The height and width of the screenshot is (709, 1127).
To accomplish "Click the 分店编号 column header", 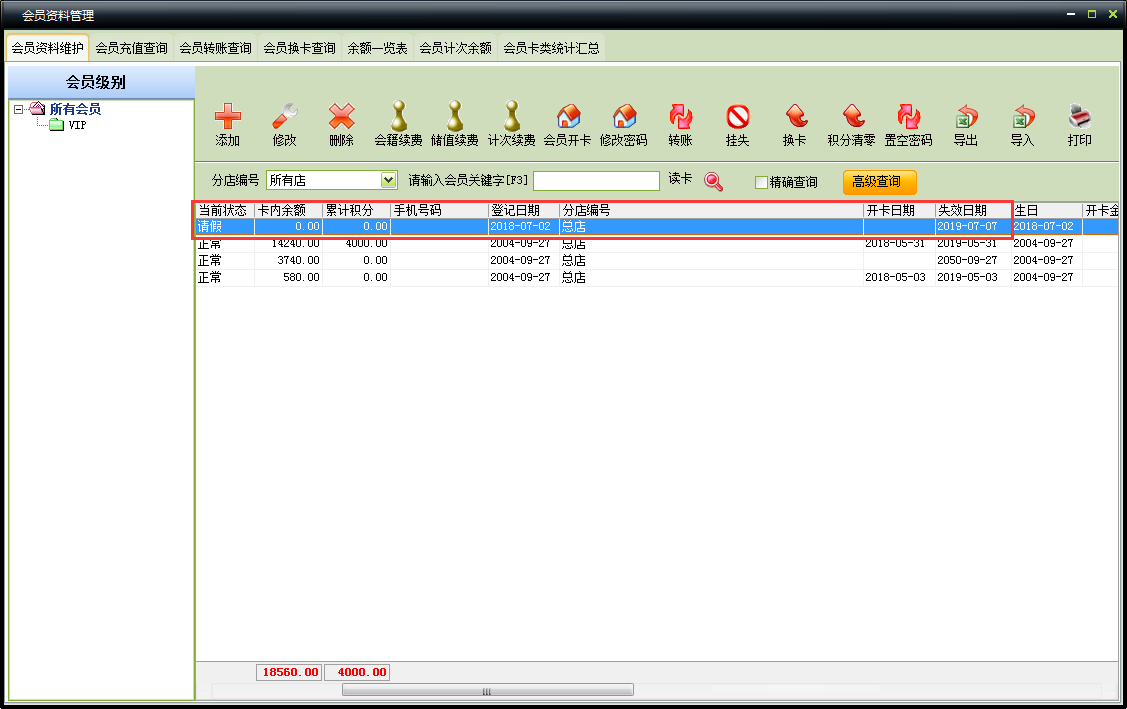I will [x=712, y=210].
